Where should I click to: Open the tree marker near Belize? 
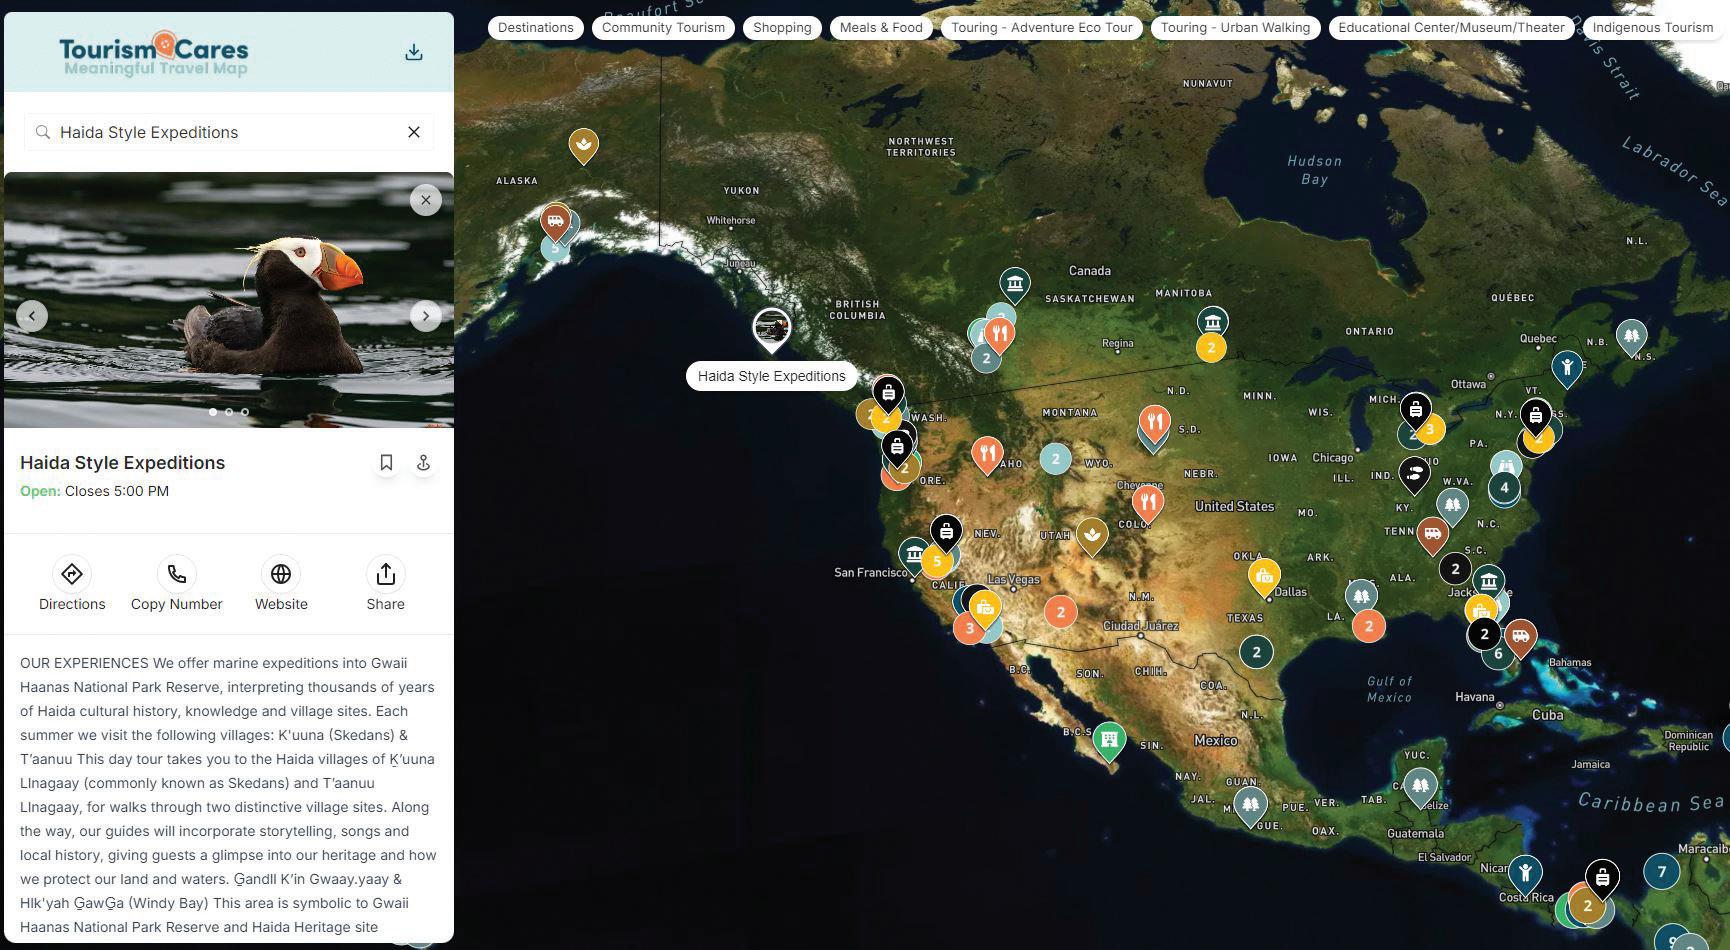[1420, 787]
